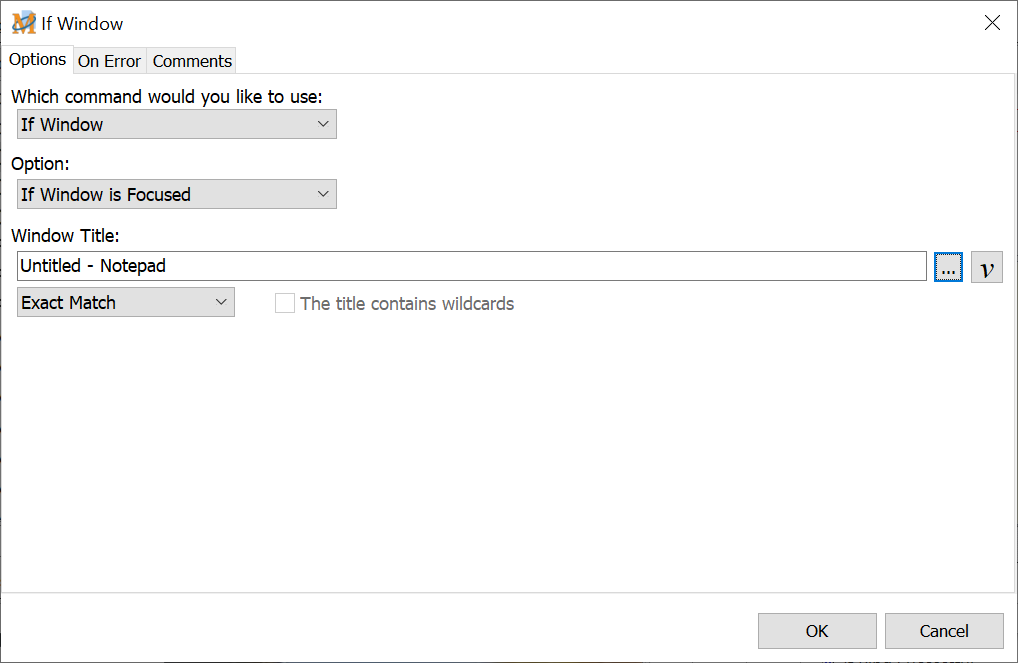Click the 'Option:' label

[x=40, y=164]
